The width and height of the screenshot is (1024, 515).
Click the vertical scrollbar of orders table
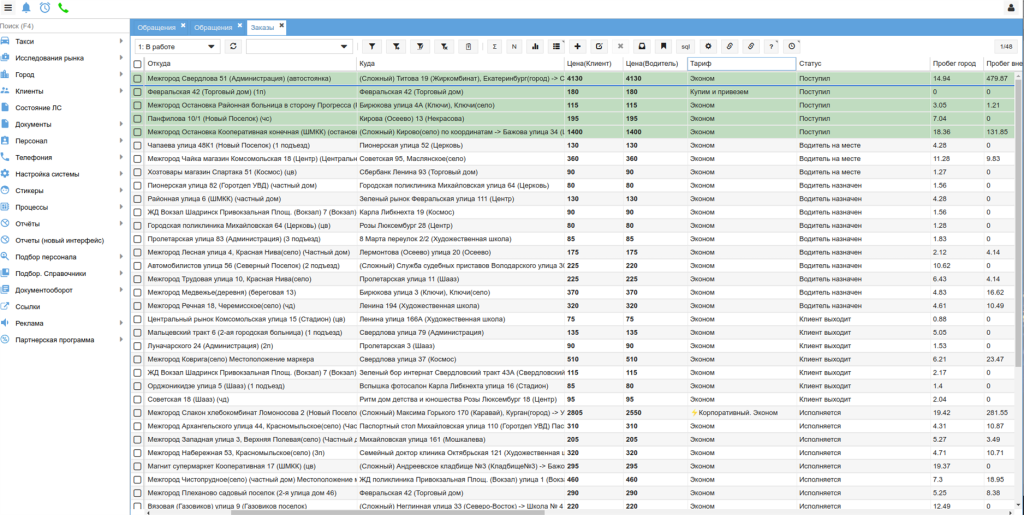point(1020,222)
